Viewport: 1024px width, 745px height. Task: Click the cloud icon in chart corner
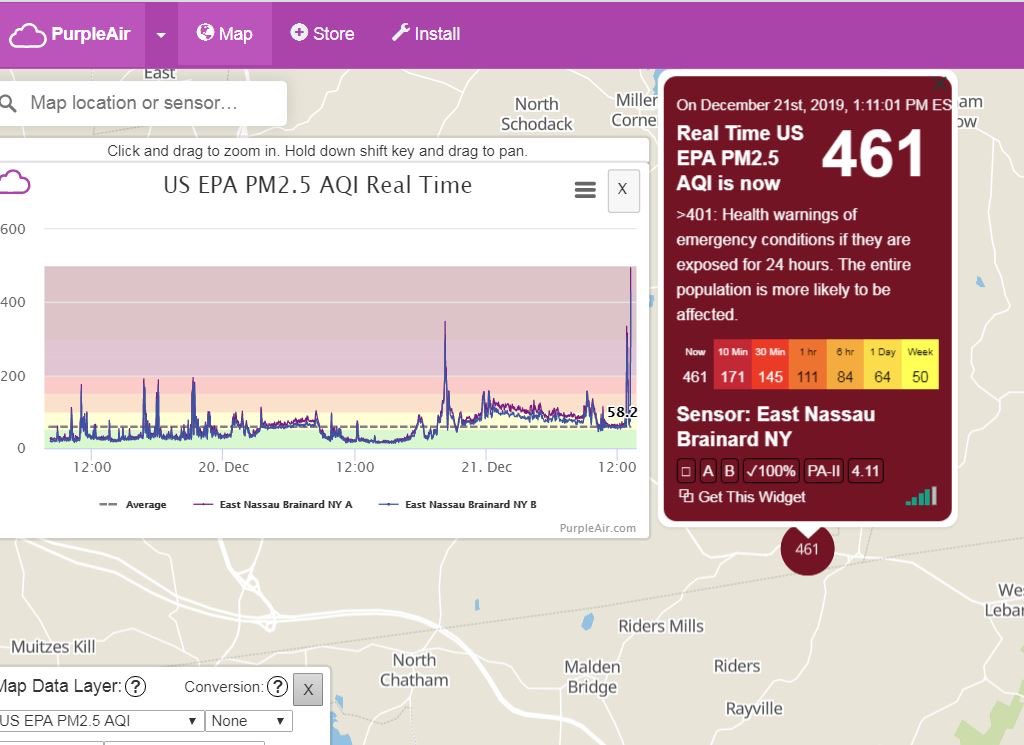14,183
